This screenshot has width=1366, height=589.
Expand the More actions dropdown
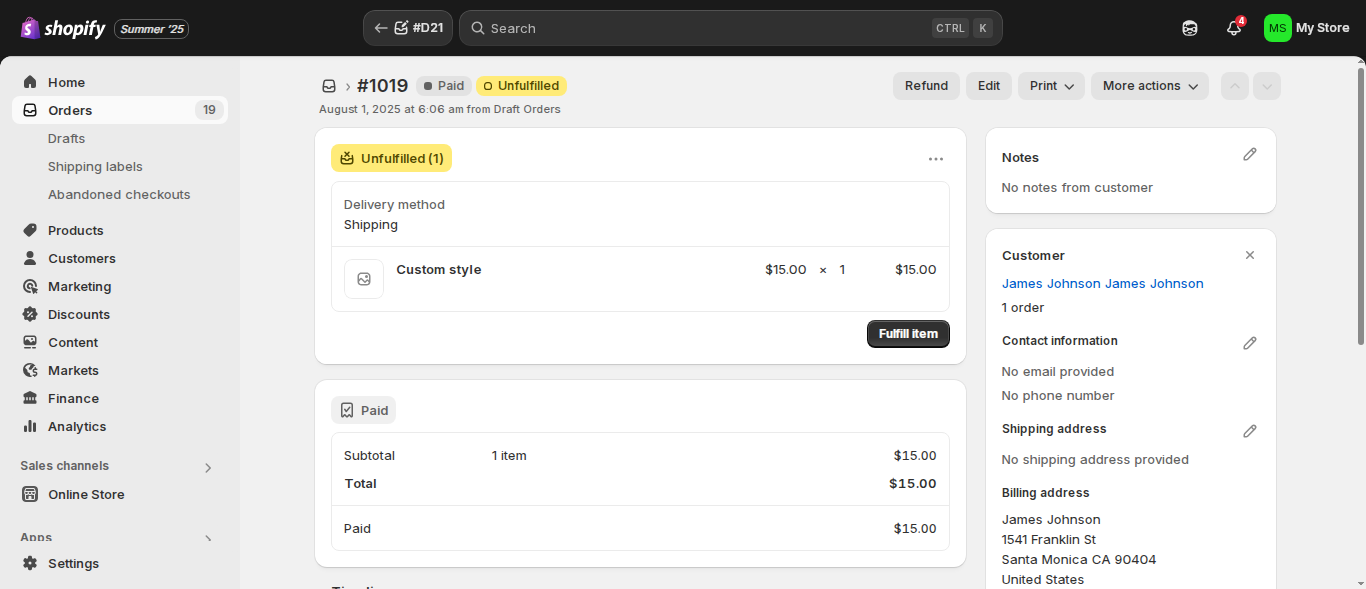tap(1150, 86)
